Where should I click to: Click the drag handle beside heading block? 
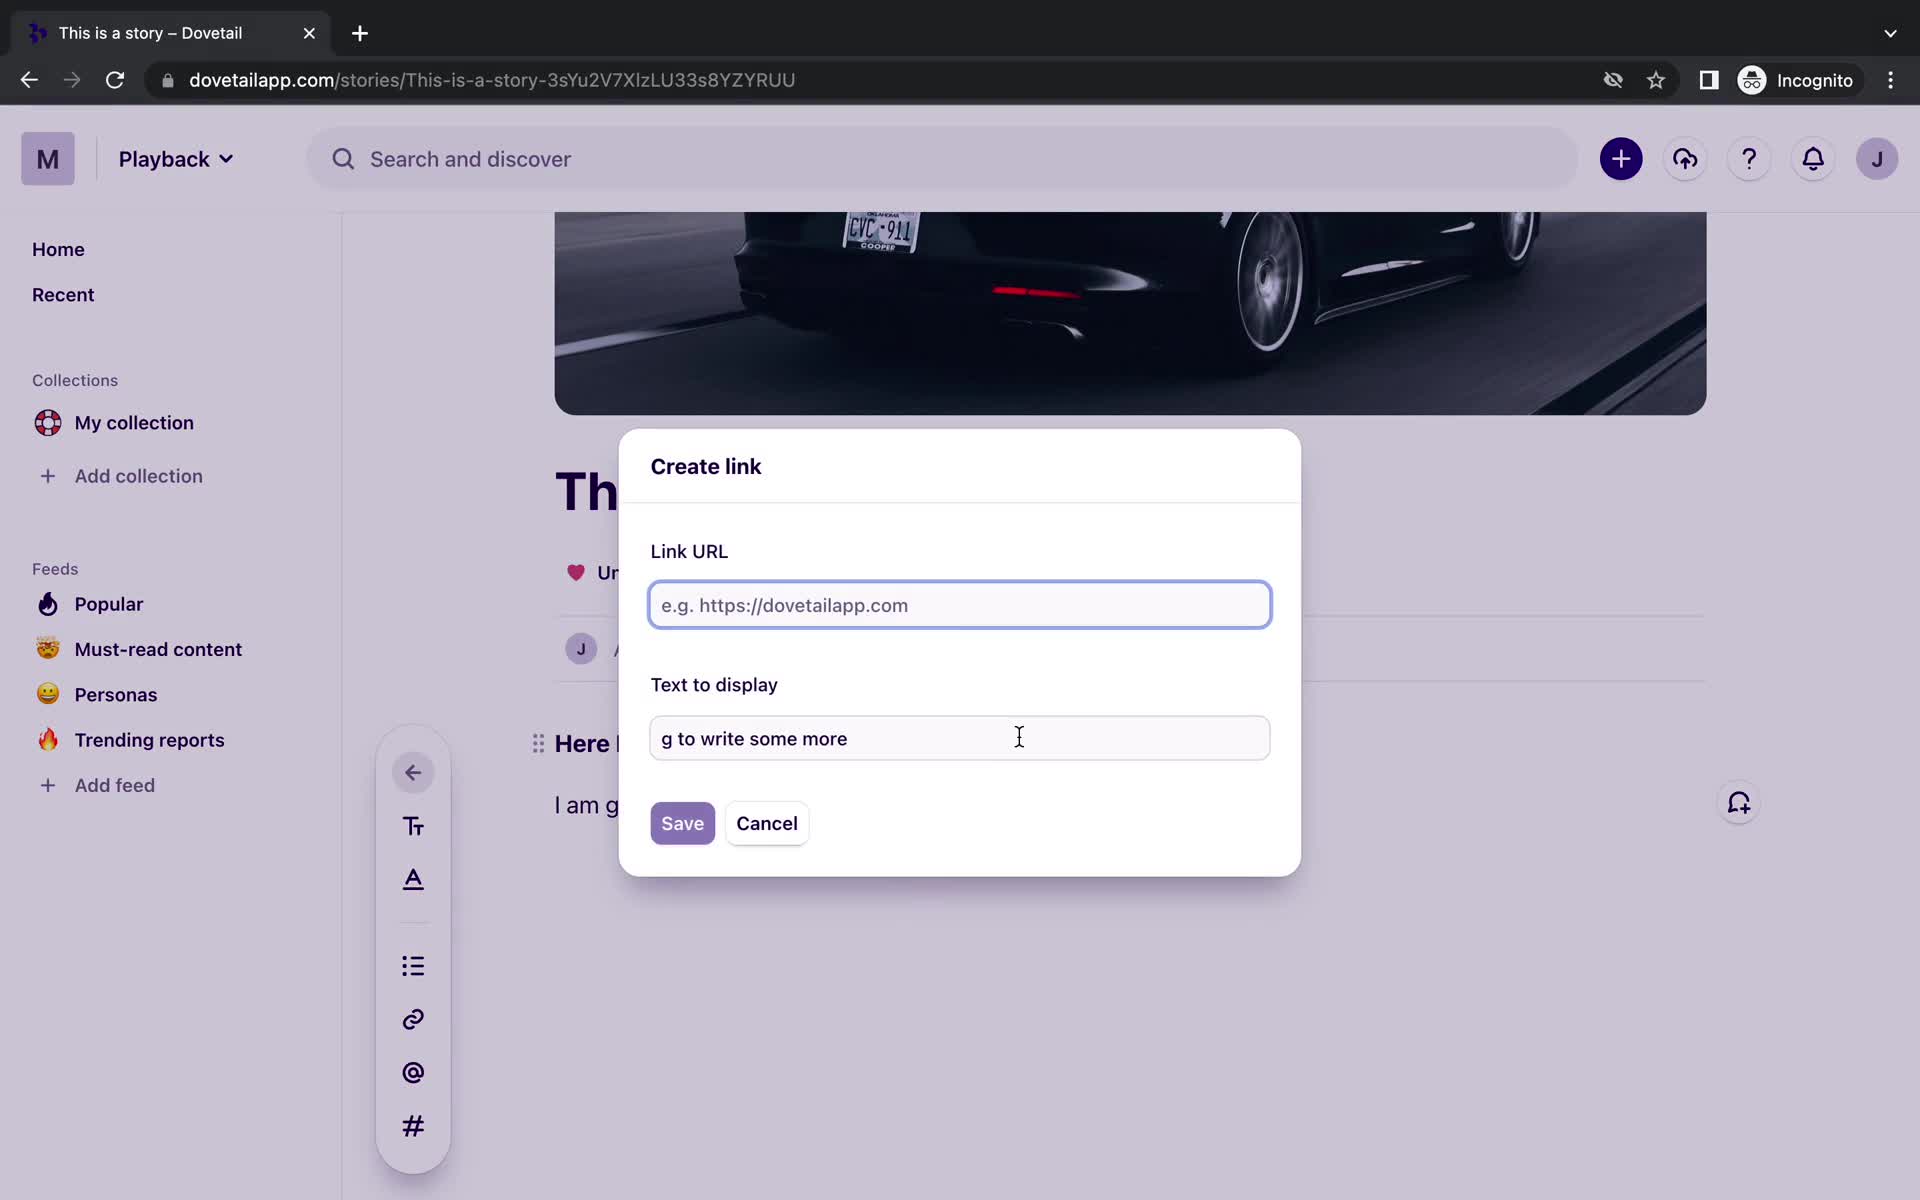click(x=538, y=743)
